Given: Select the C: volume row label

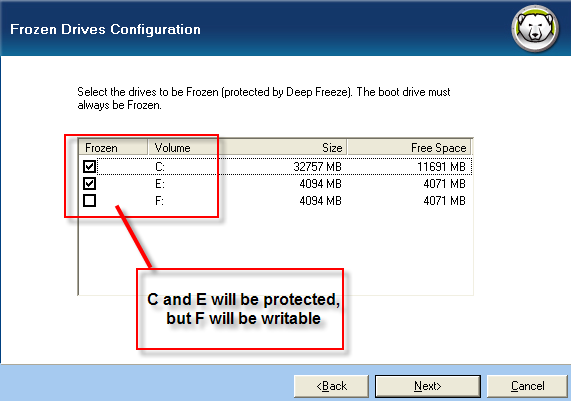Looking at the screenshot, I should click(x=160, y=167).
